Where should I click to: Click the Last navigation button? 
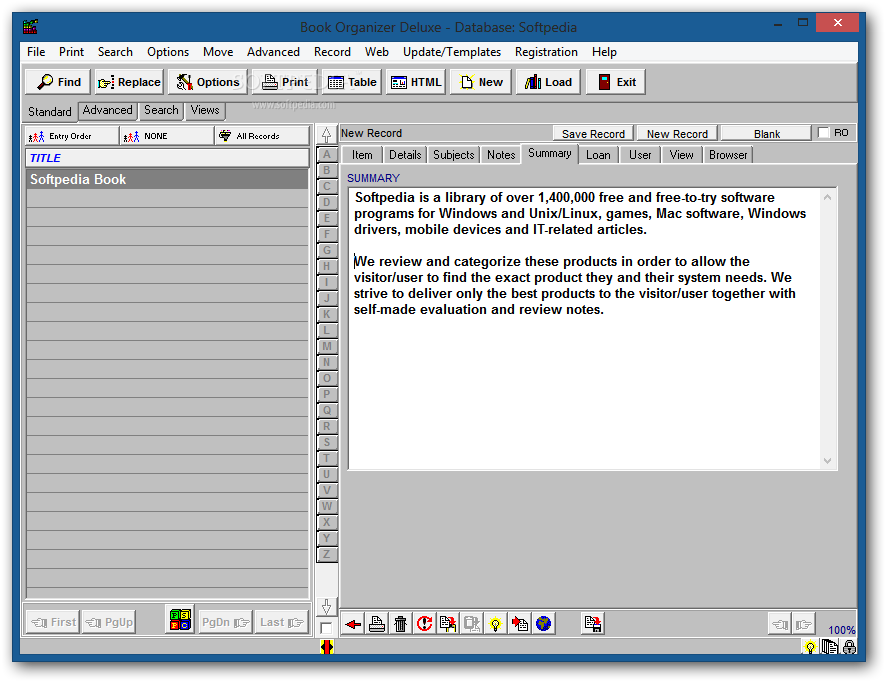click(x=281, y=622)
